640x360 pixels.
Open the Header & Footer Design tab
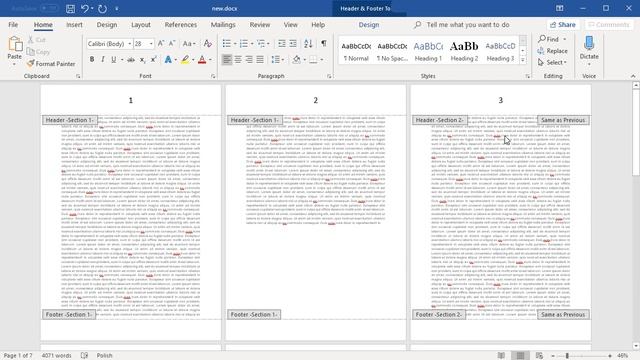point(369,25)
